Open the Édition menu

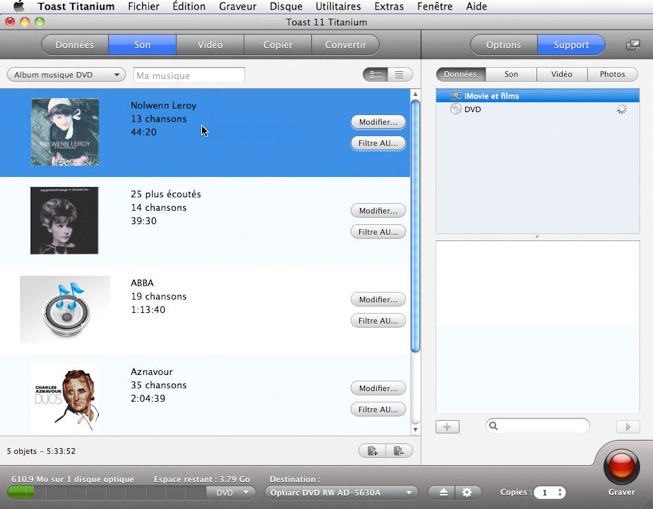point(189,6)
